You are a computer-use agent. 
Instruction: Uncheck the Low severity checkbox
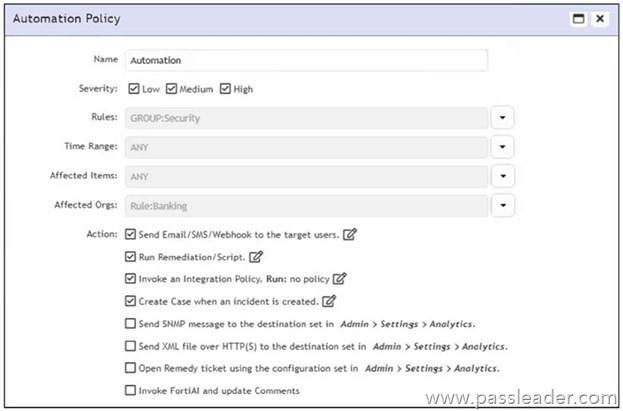(134, 89)
